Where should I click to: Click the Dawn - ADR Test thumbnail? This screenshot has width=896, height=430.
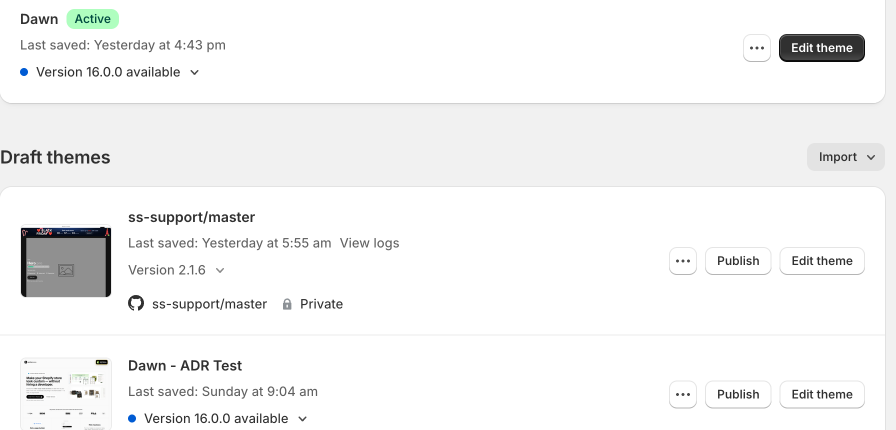point(66,394)
